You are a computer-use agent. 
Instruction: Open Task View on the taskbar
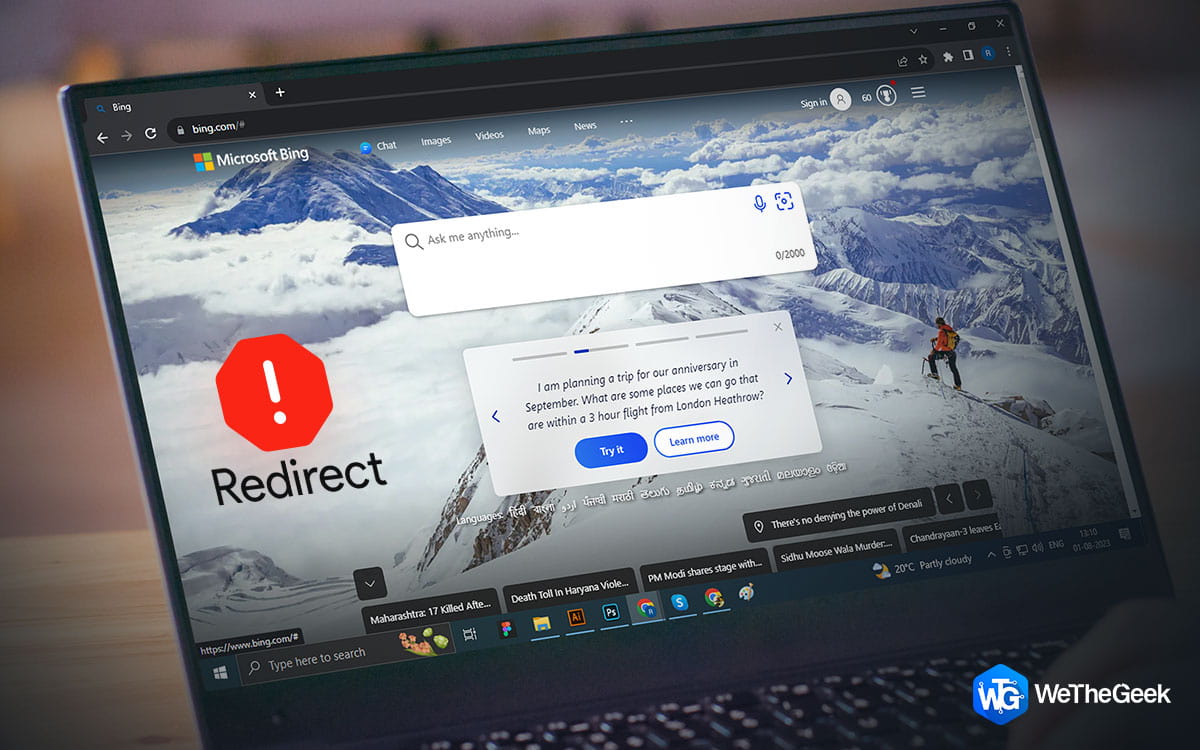point(470,633)
